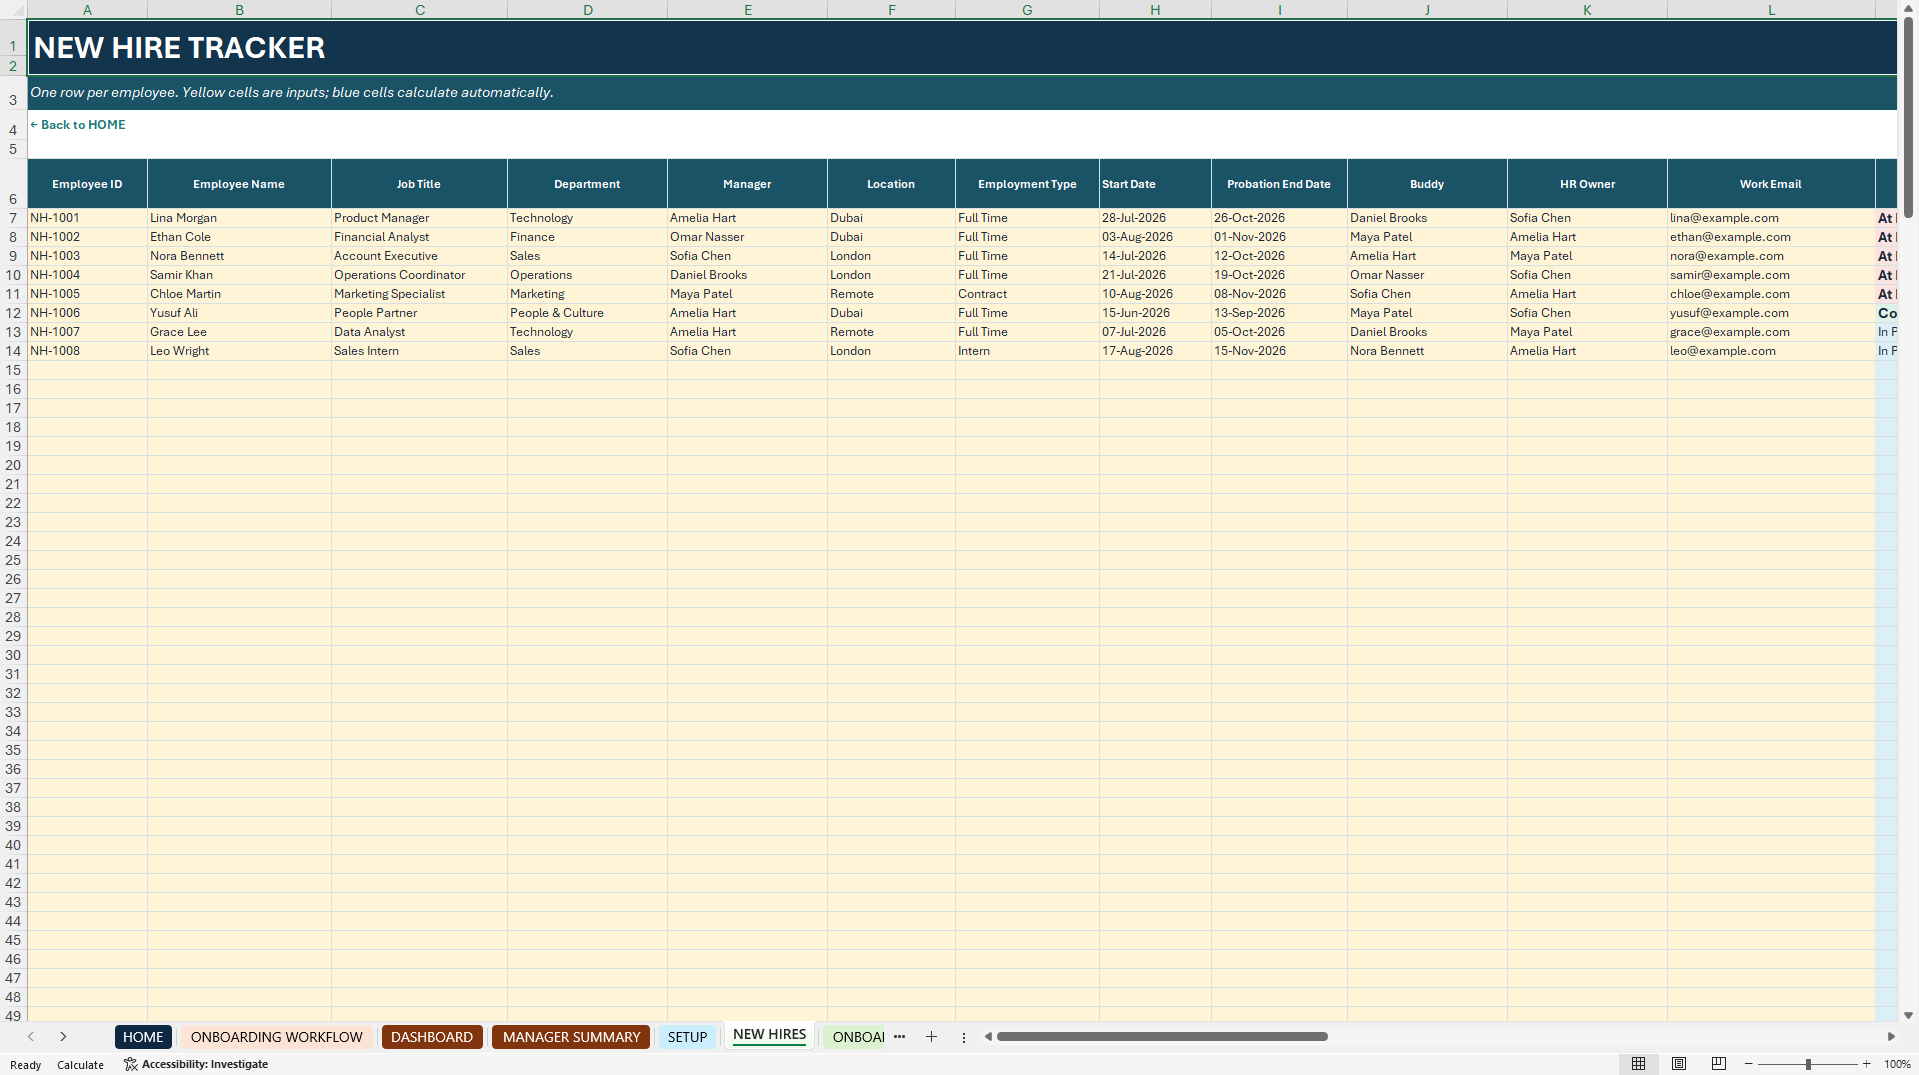This screenshot has width=1919, height=1075.
Task: Select column L header
Action: pyautogui.click(x=1771, y=9)
